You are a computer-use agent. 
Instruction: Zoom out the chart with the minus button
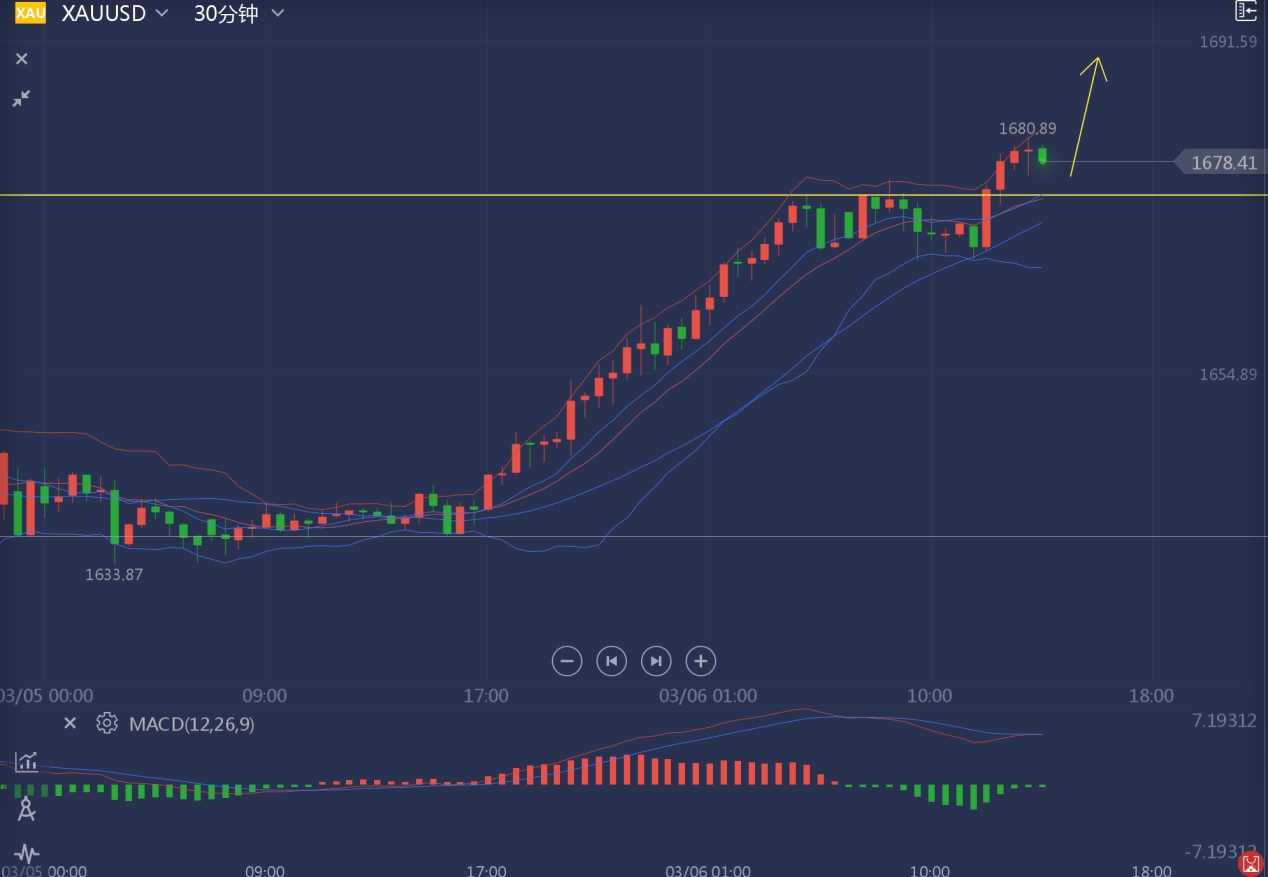(x=567, y=661)
